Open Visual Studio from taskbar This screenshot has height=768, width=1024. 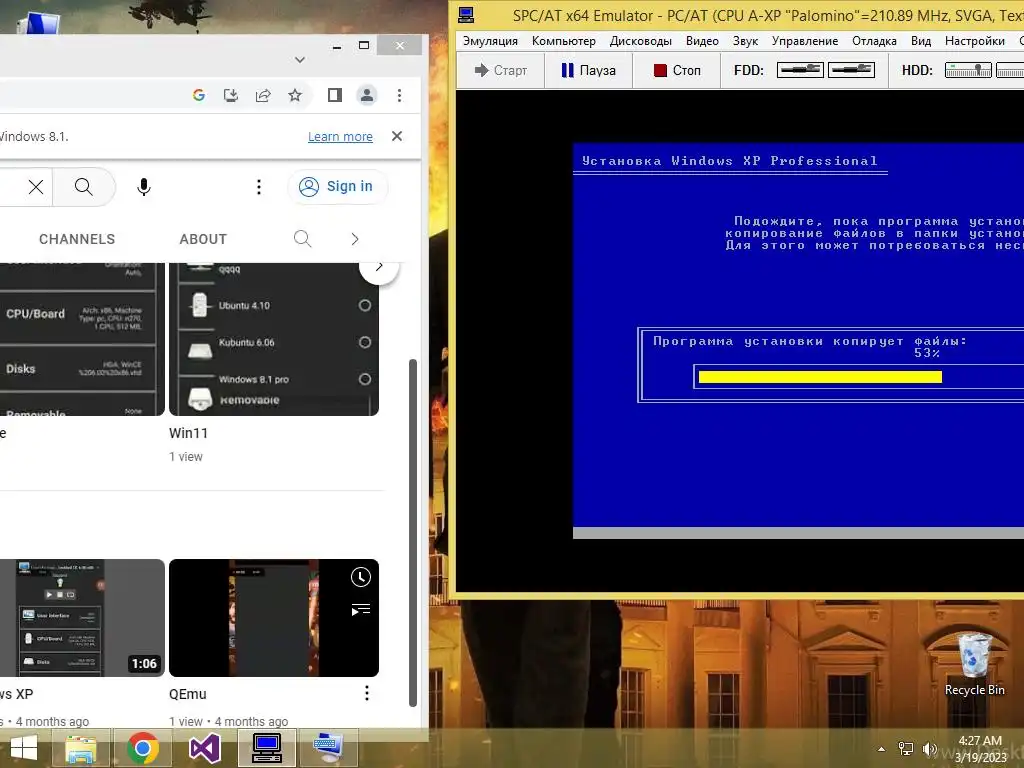(204, 748)
